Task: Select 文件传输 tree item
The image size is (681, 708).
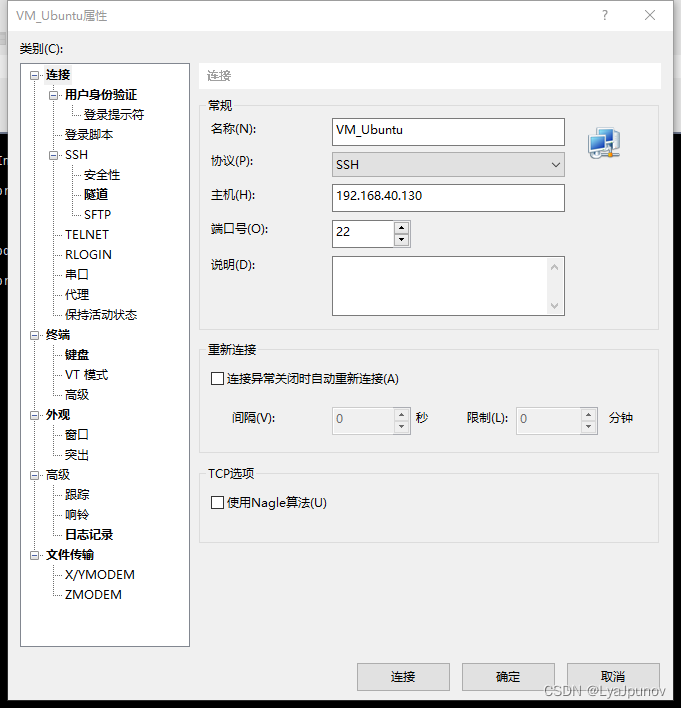Action: (x=70, y=555)
